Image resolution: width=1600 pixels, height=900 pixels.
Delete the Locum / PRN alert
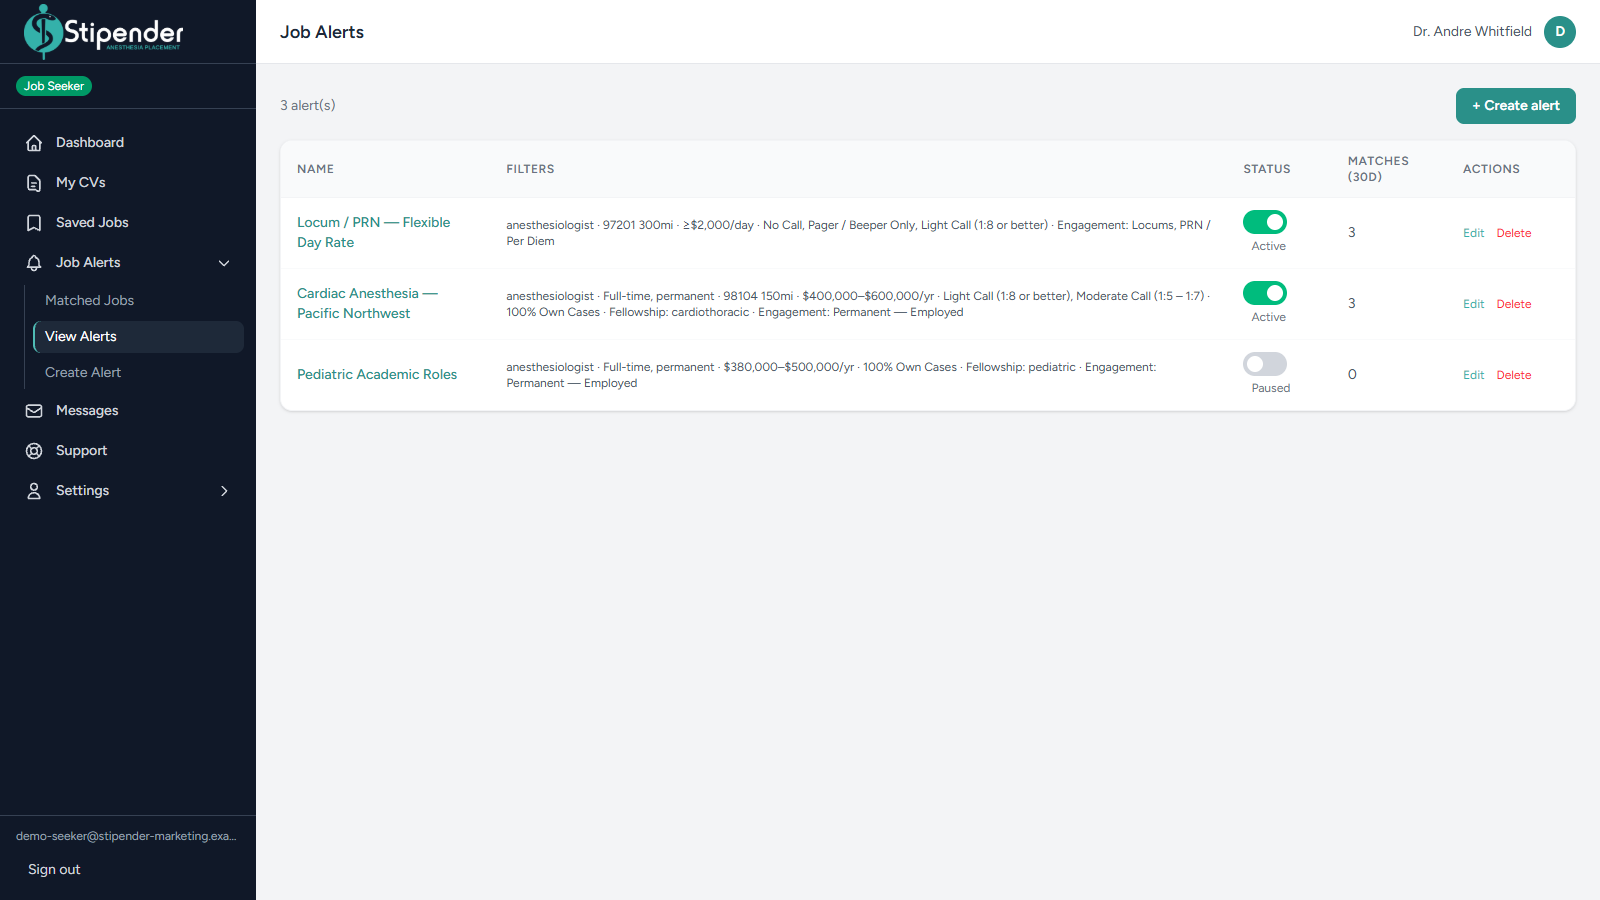pos(1513,233)
